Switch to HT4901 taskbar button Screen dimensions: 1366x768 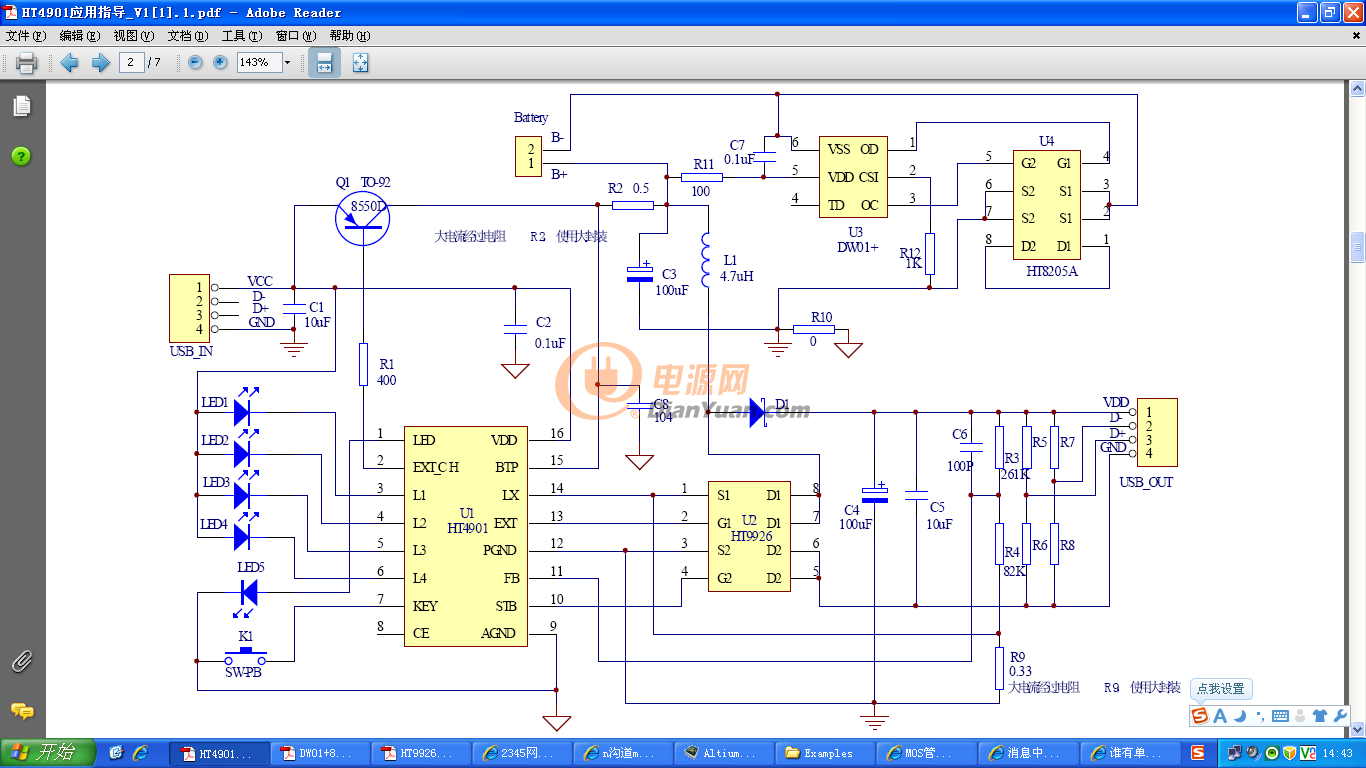220,753
